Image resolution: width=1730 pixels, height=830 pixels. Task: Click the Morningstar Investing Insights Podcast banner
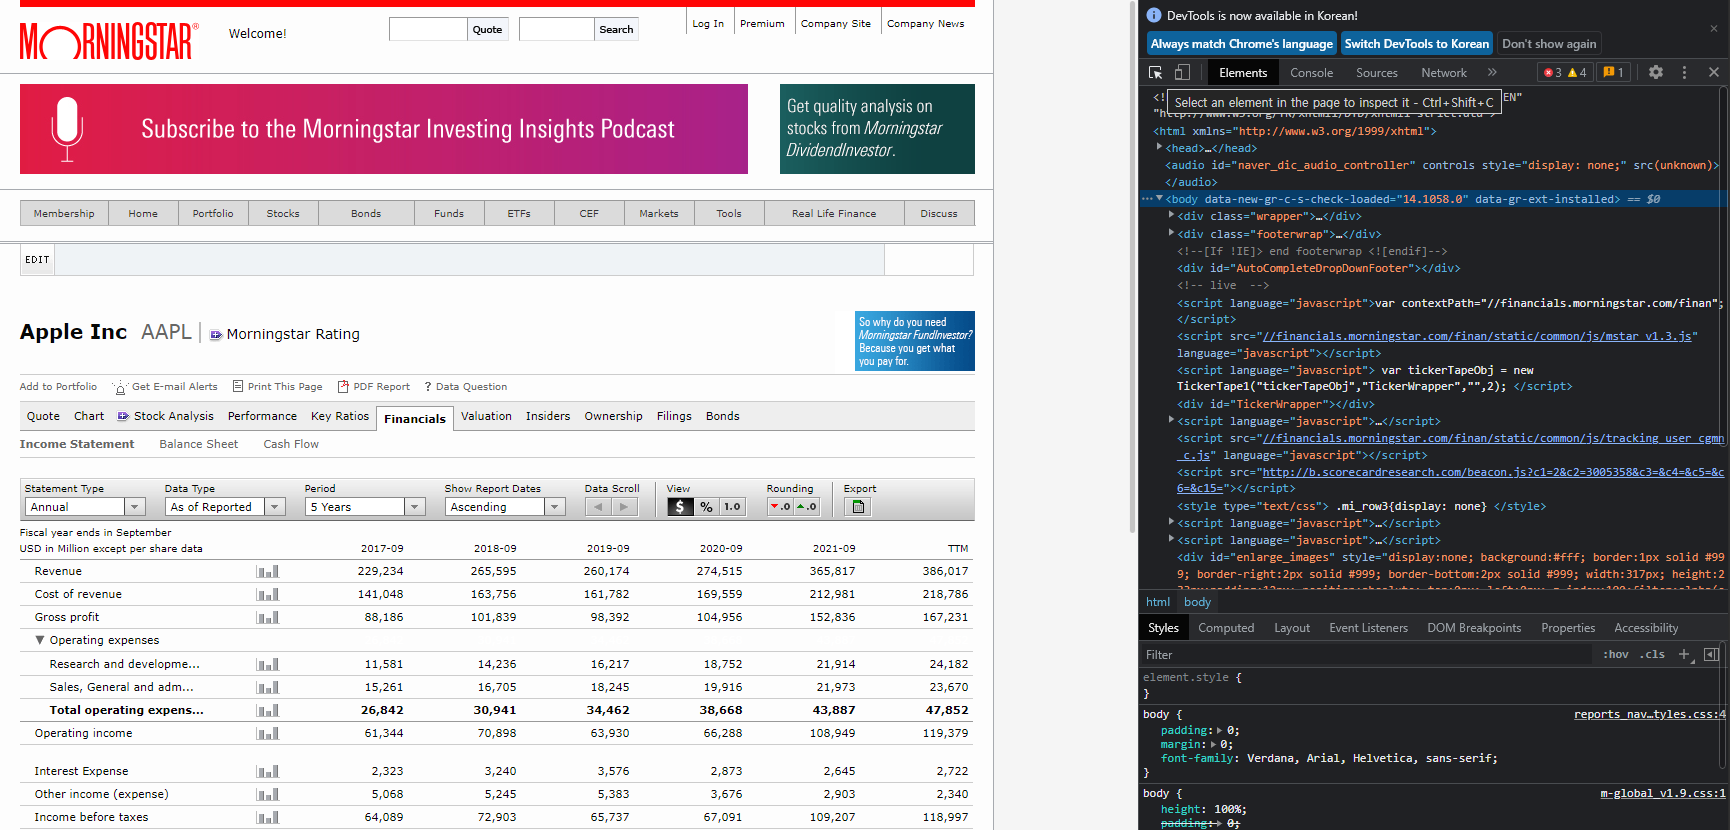[x=384, y=129]
